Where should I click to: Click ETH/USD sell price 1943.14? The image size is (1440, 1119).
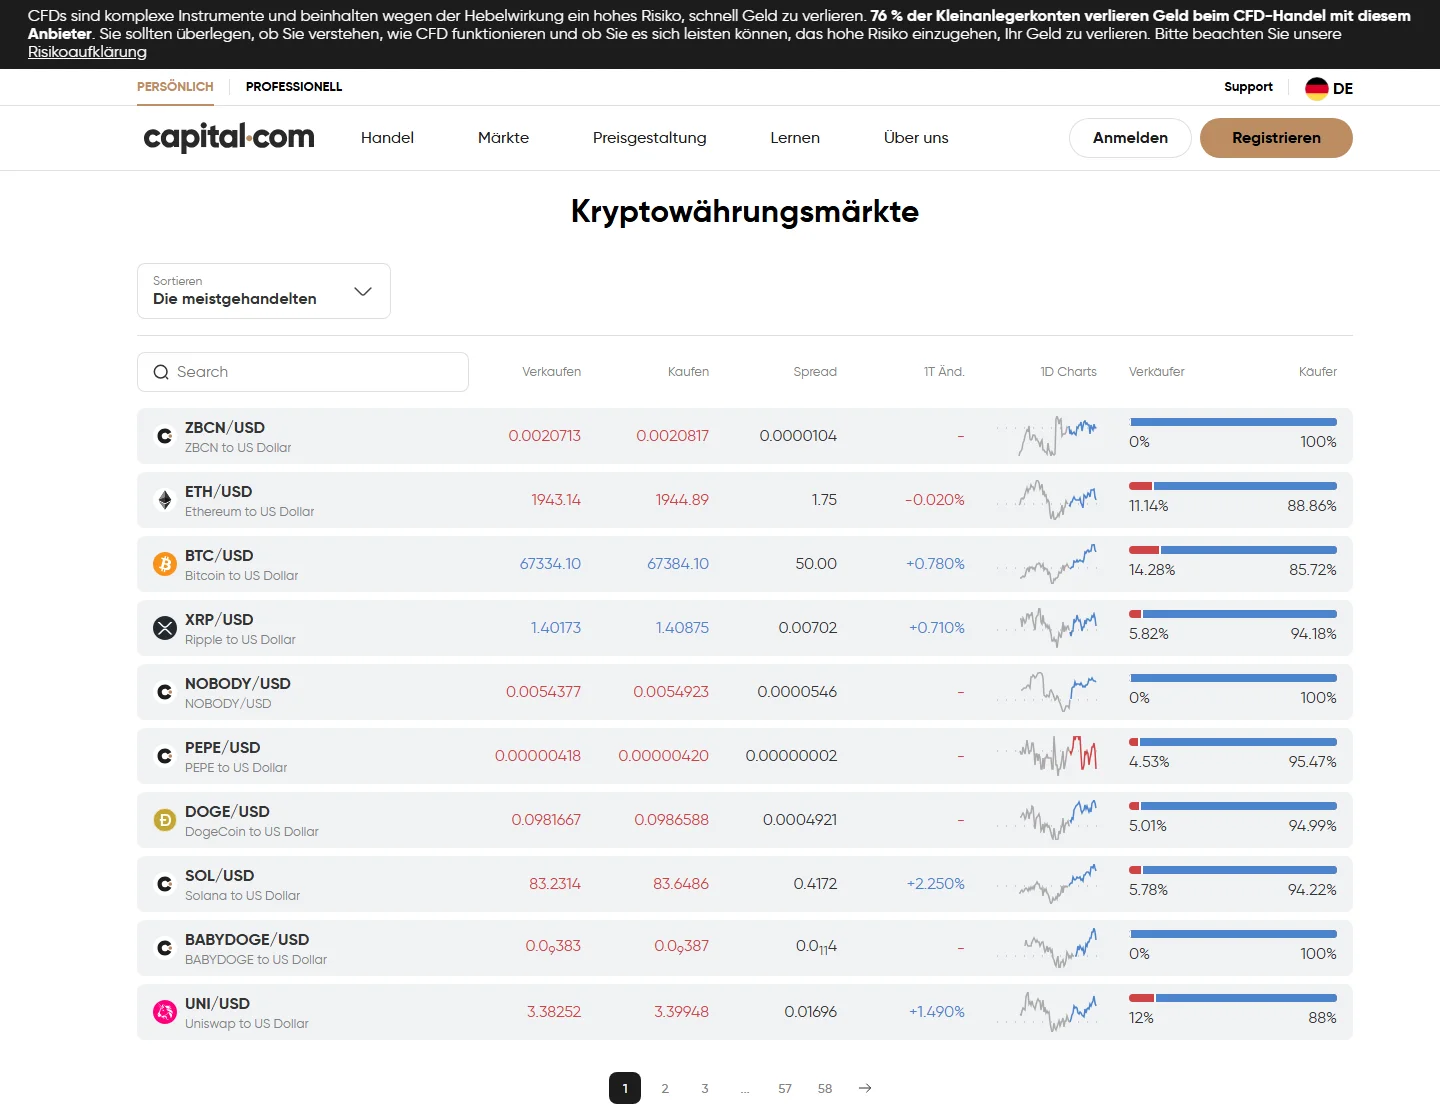point(556,500)
